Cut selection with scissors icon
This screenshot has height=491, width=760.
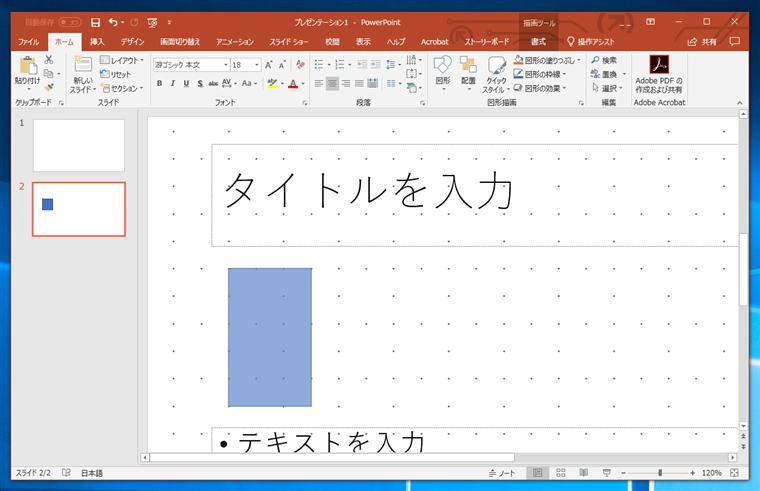48,60
